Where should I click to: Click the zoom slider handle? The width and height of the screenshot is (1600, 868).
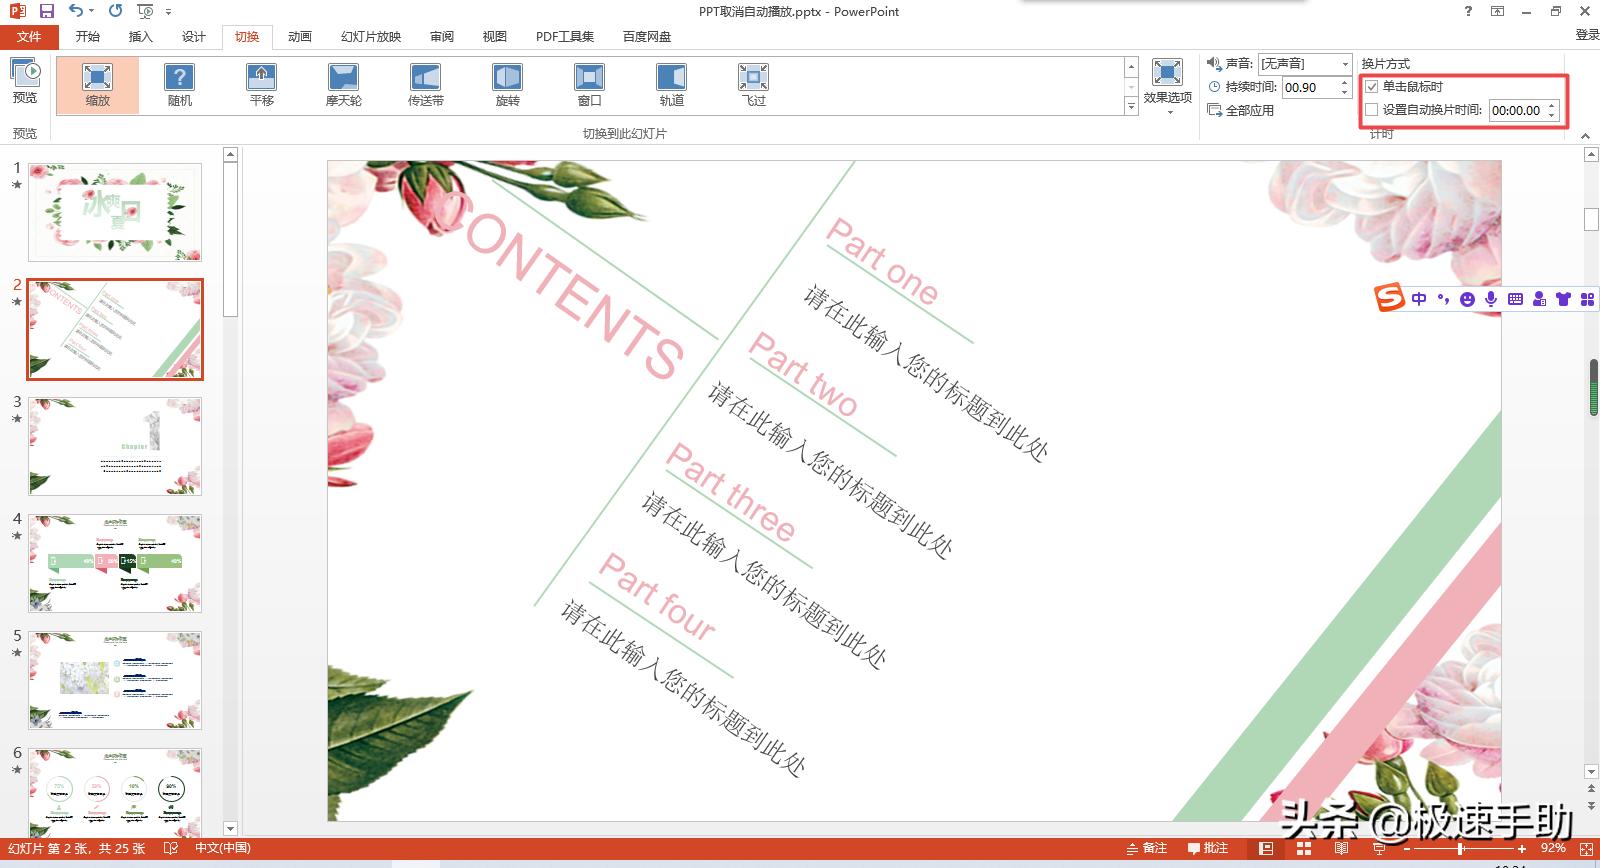click(x=1461, y=848)
